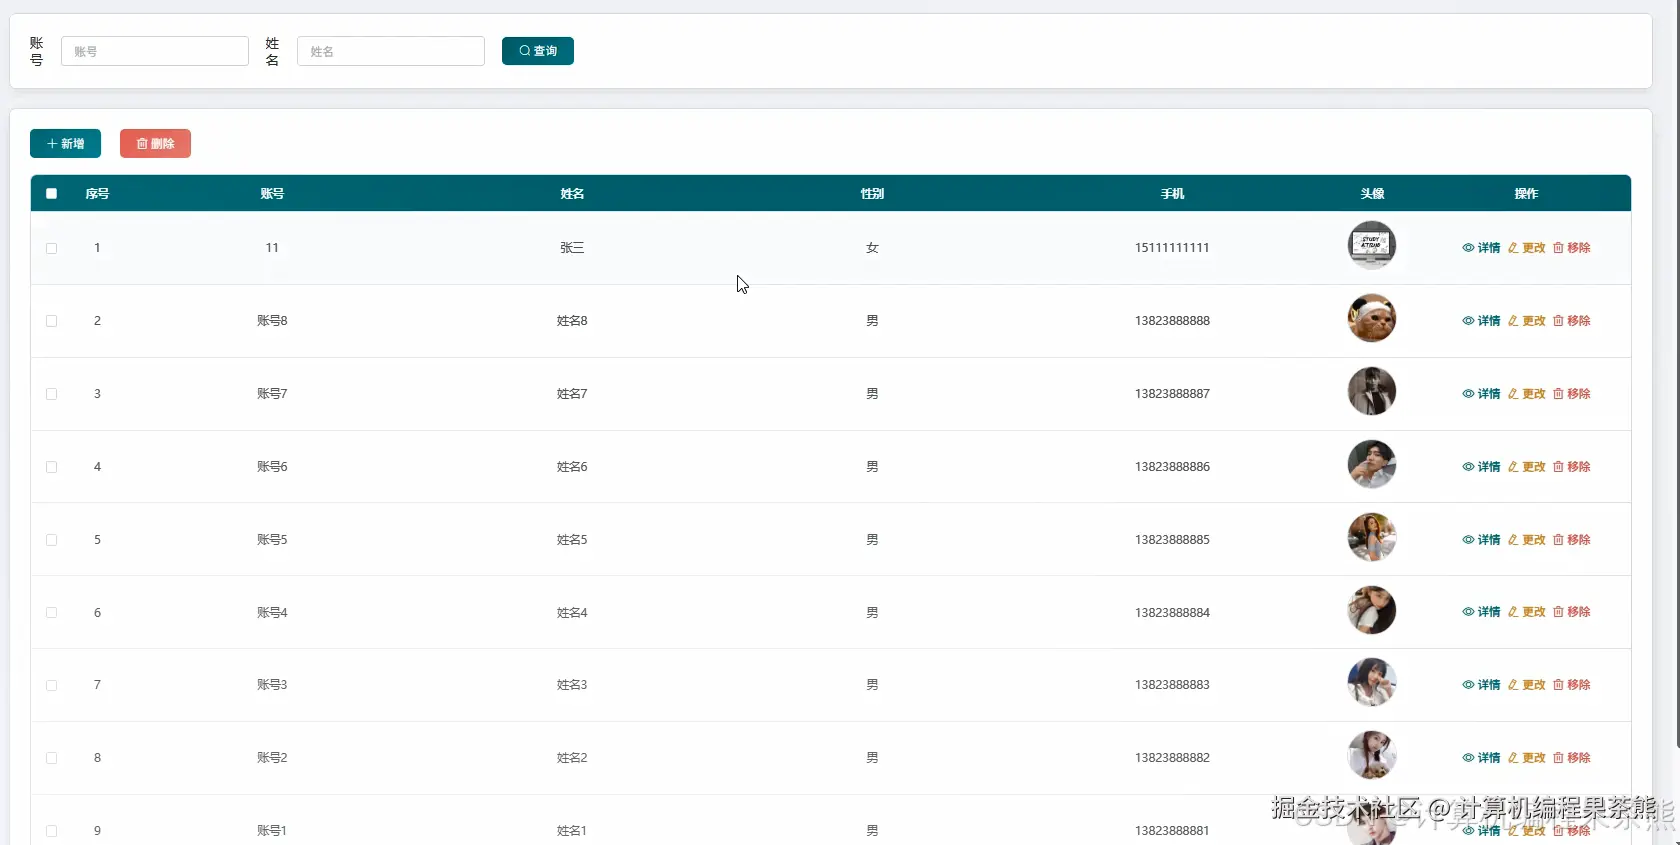Click the 操作 column header

(1526, 194)
